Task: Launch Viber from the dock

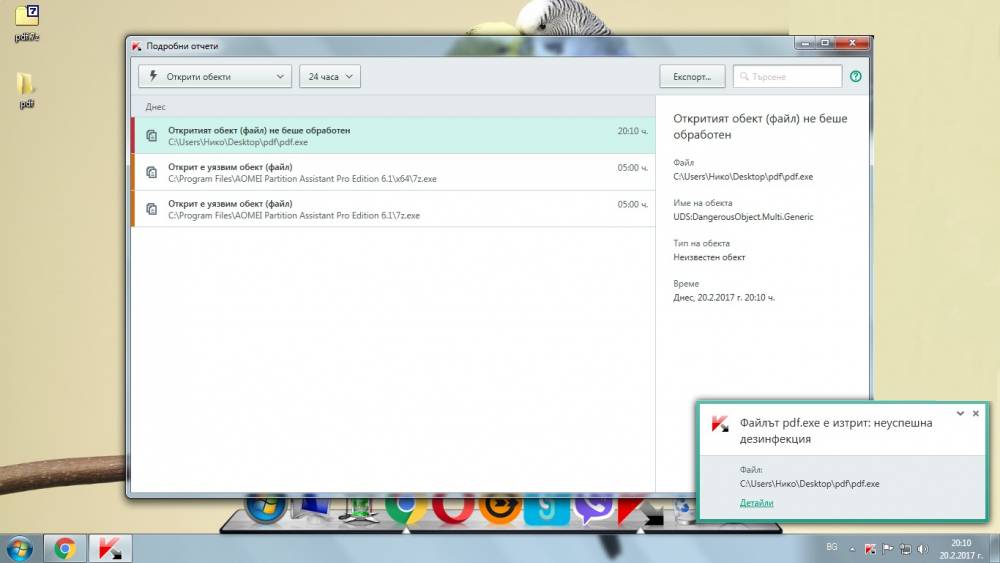Action: [x=593, y=508]
